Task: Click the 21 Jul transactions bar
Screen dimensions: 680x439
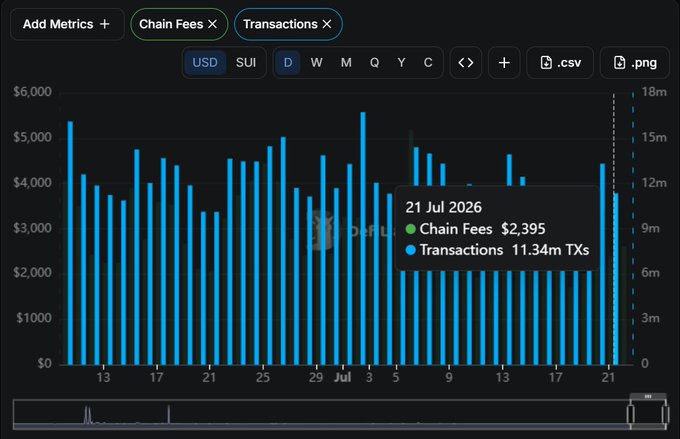Action: click(616, 279)
